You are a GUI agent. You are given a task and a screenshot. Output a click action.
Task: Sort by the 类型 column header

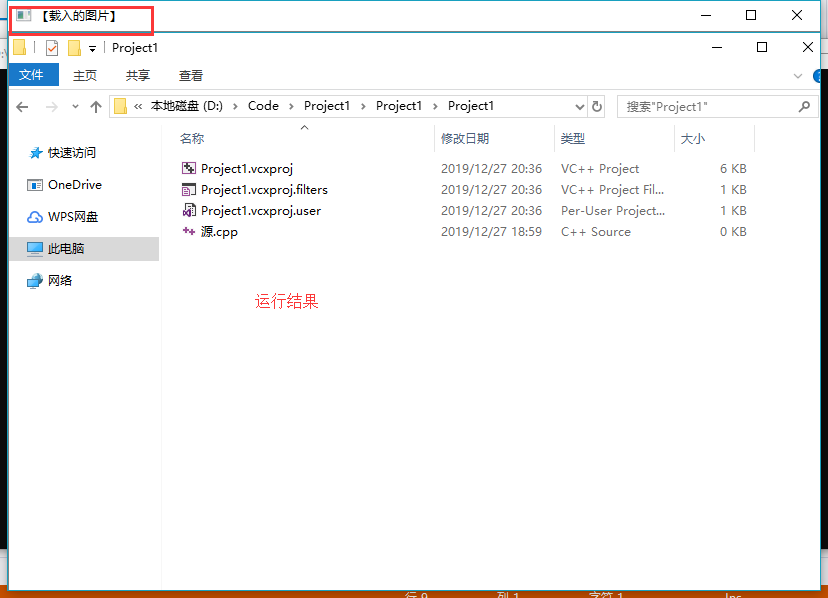tap(573, 138)
